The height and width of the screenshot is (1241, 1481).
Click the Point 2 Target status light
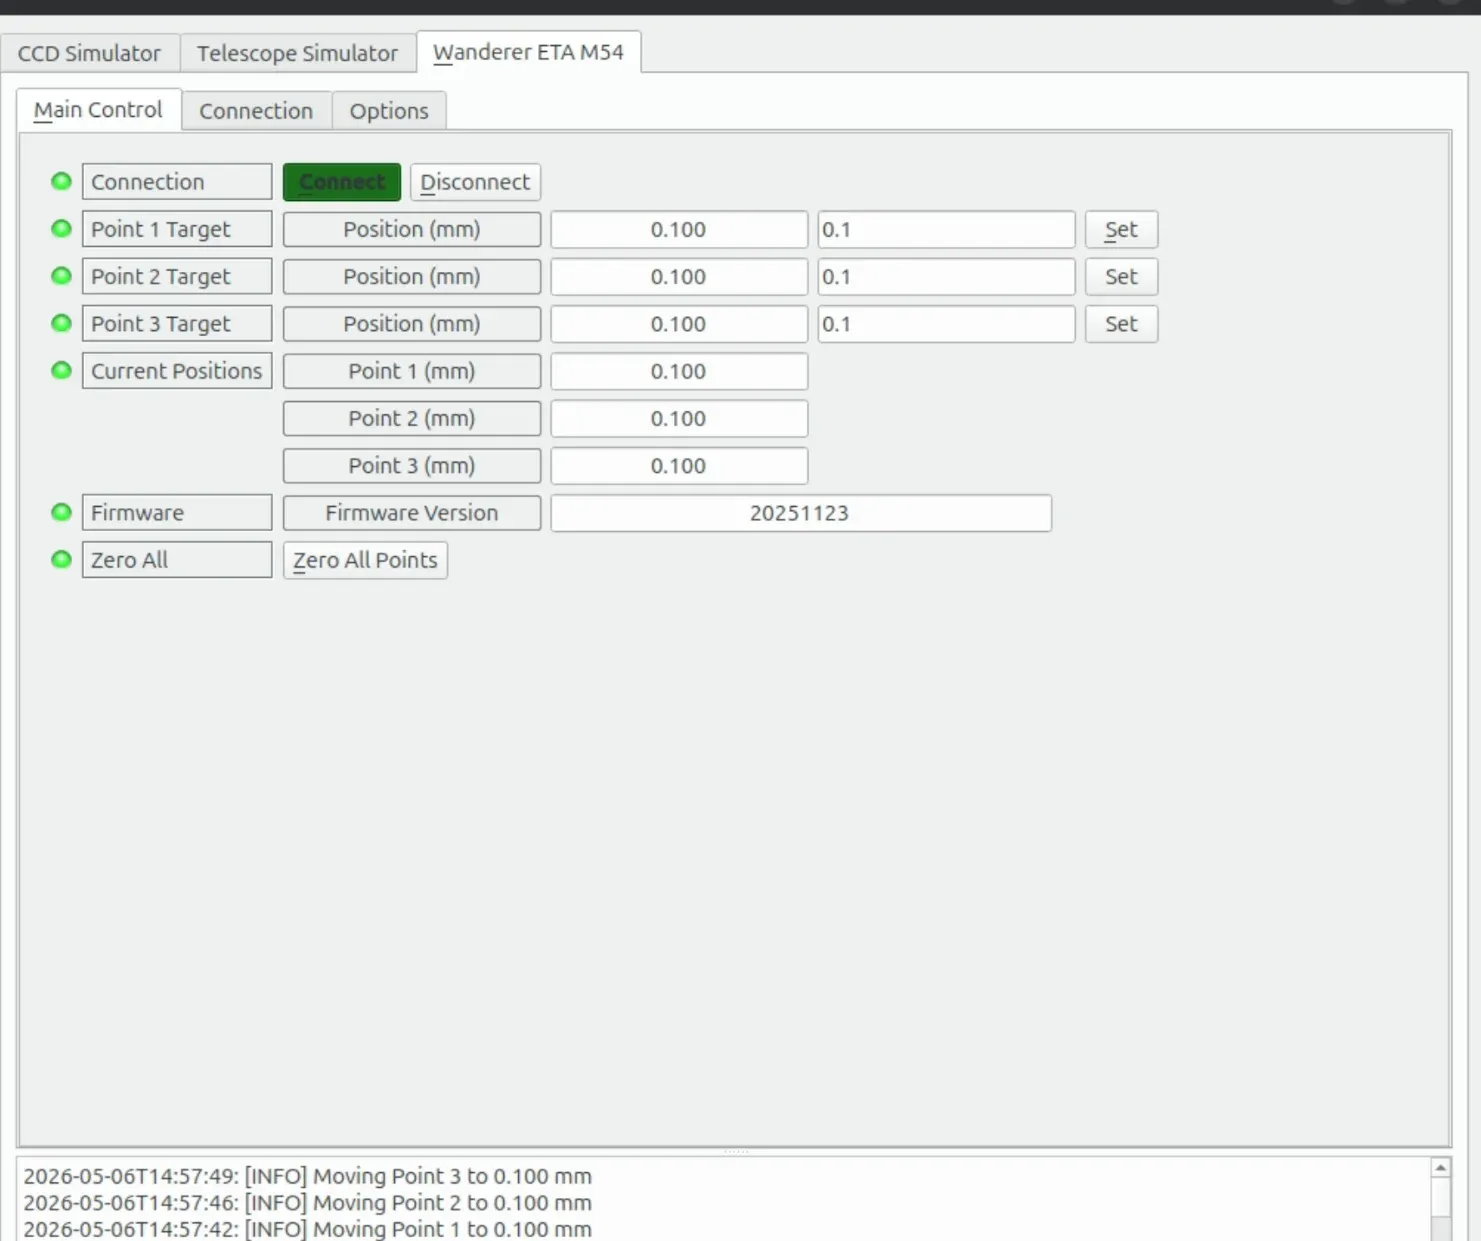click(x=61, y=275)
